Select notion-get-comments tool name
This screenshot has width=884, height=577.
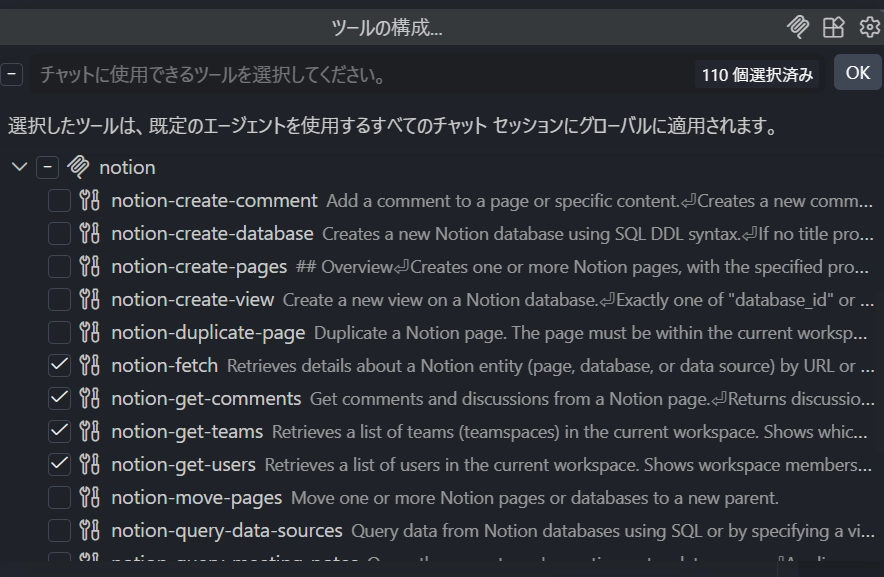[206, 399]
